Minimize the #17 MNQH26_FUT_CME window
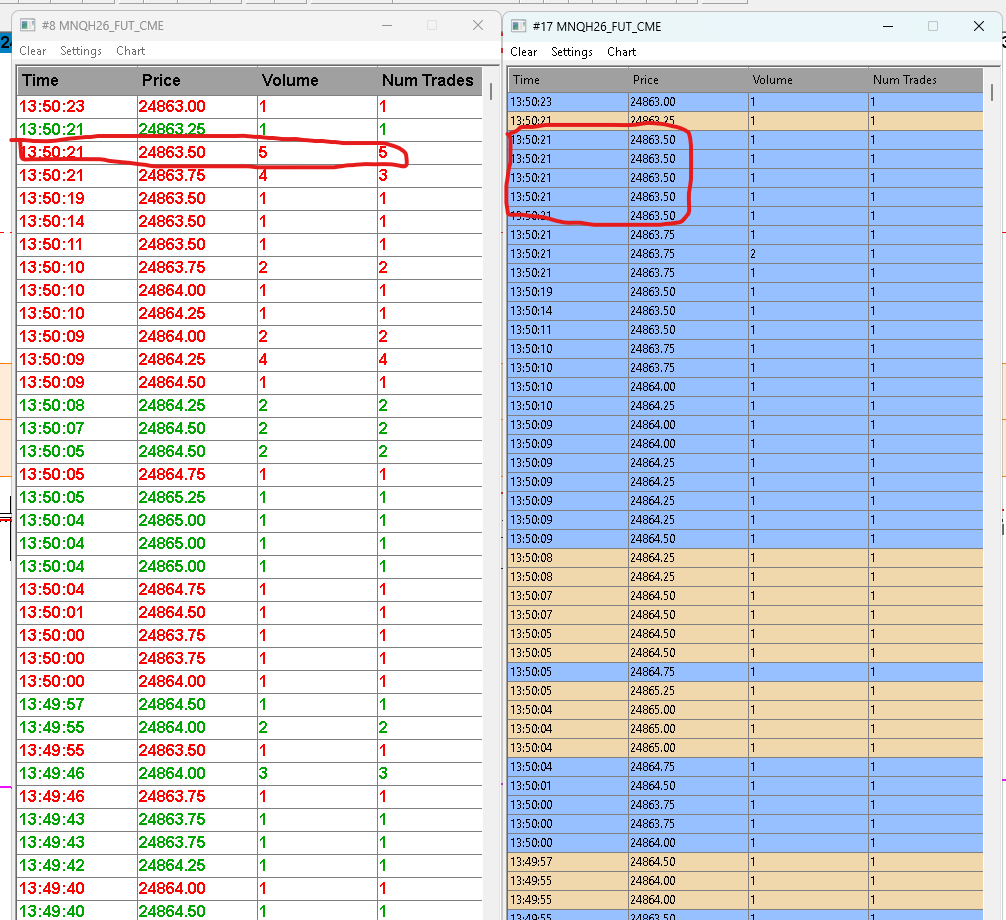This screenshot has height=920, width=1006. click(885, 27)
